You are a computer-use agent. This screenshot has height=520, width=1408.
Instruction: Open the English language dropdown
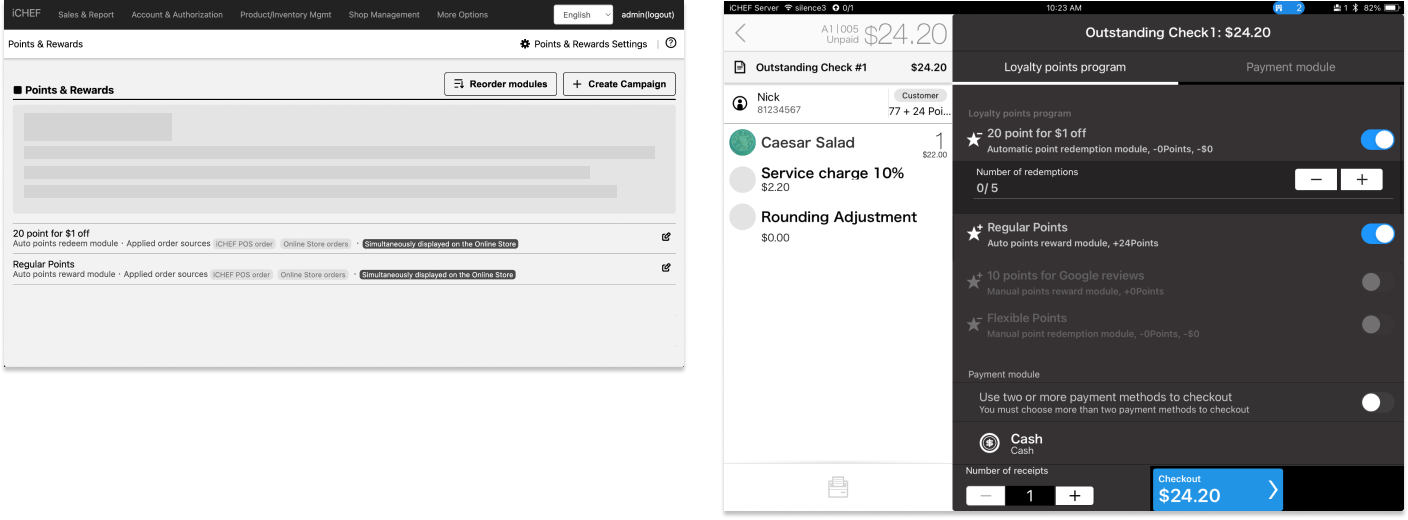584,15
